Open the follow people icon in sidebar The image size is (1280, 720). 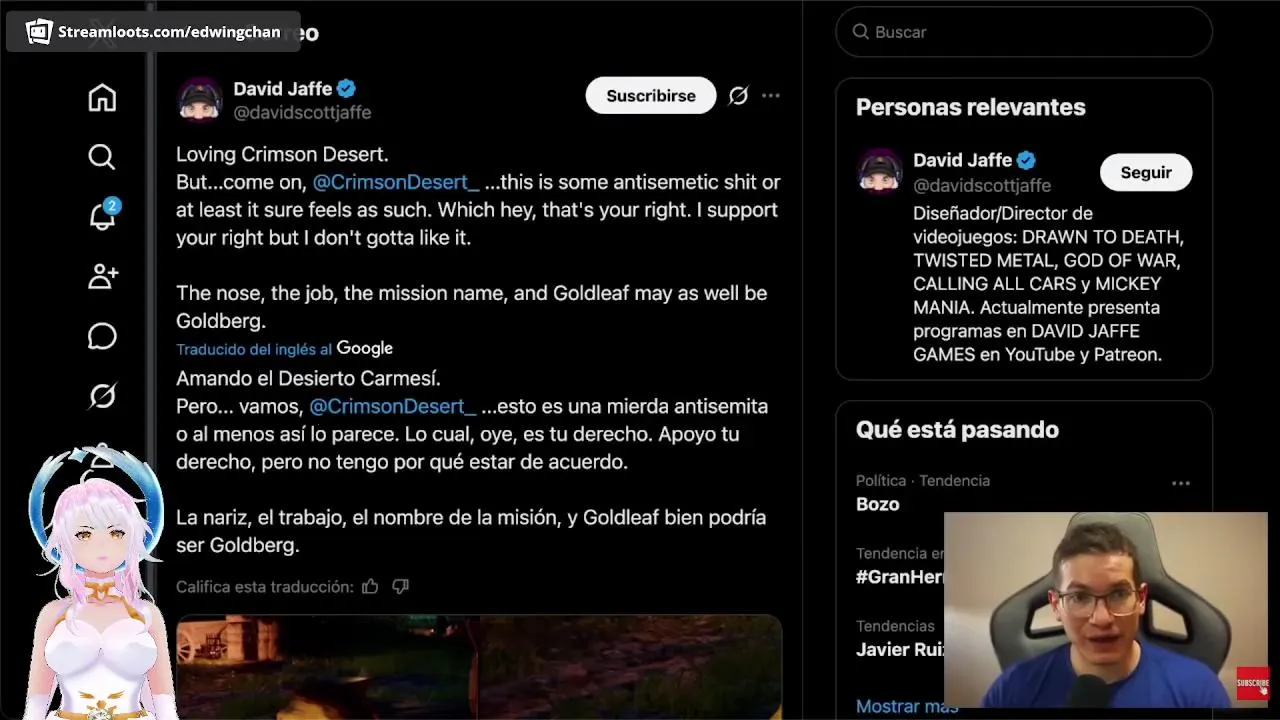(102, 277)
